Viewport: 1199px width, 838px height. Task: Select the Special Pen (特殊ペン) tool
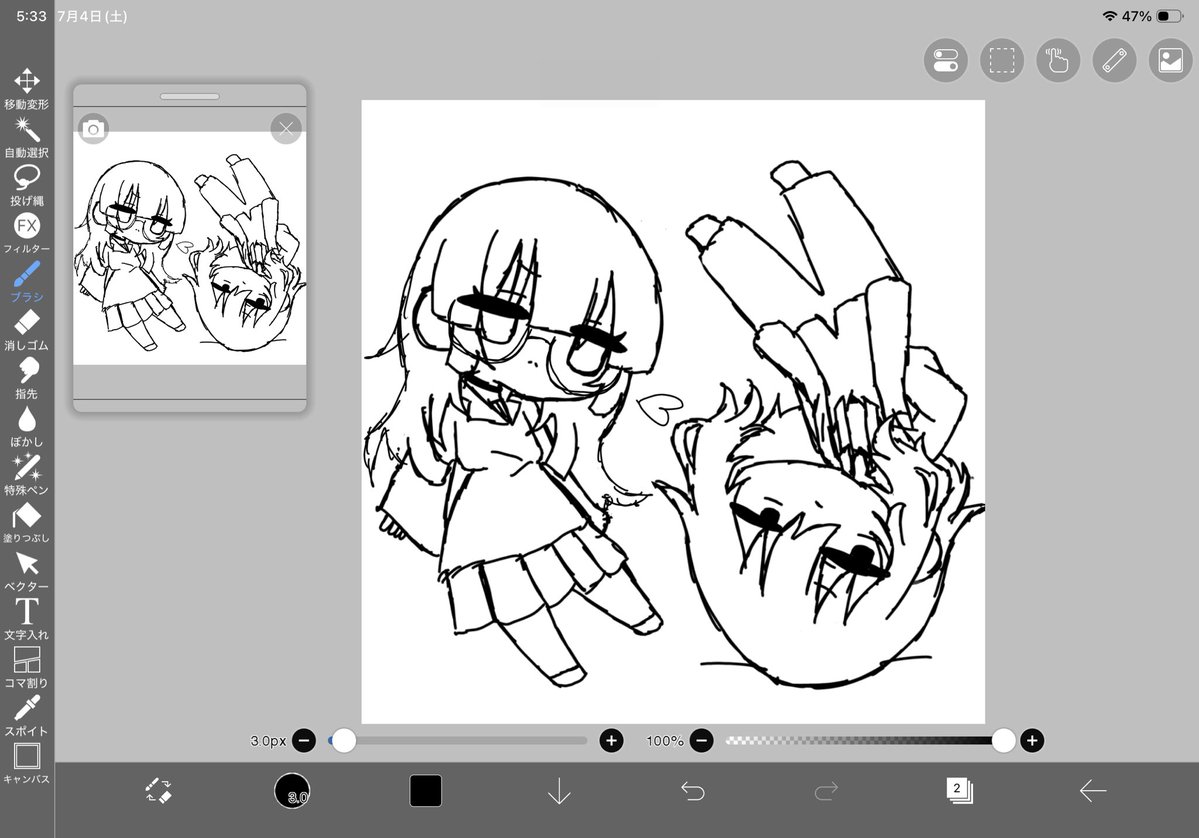pyautogui.click(x=27, y=474)
